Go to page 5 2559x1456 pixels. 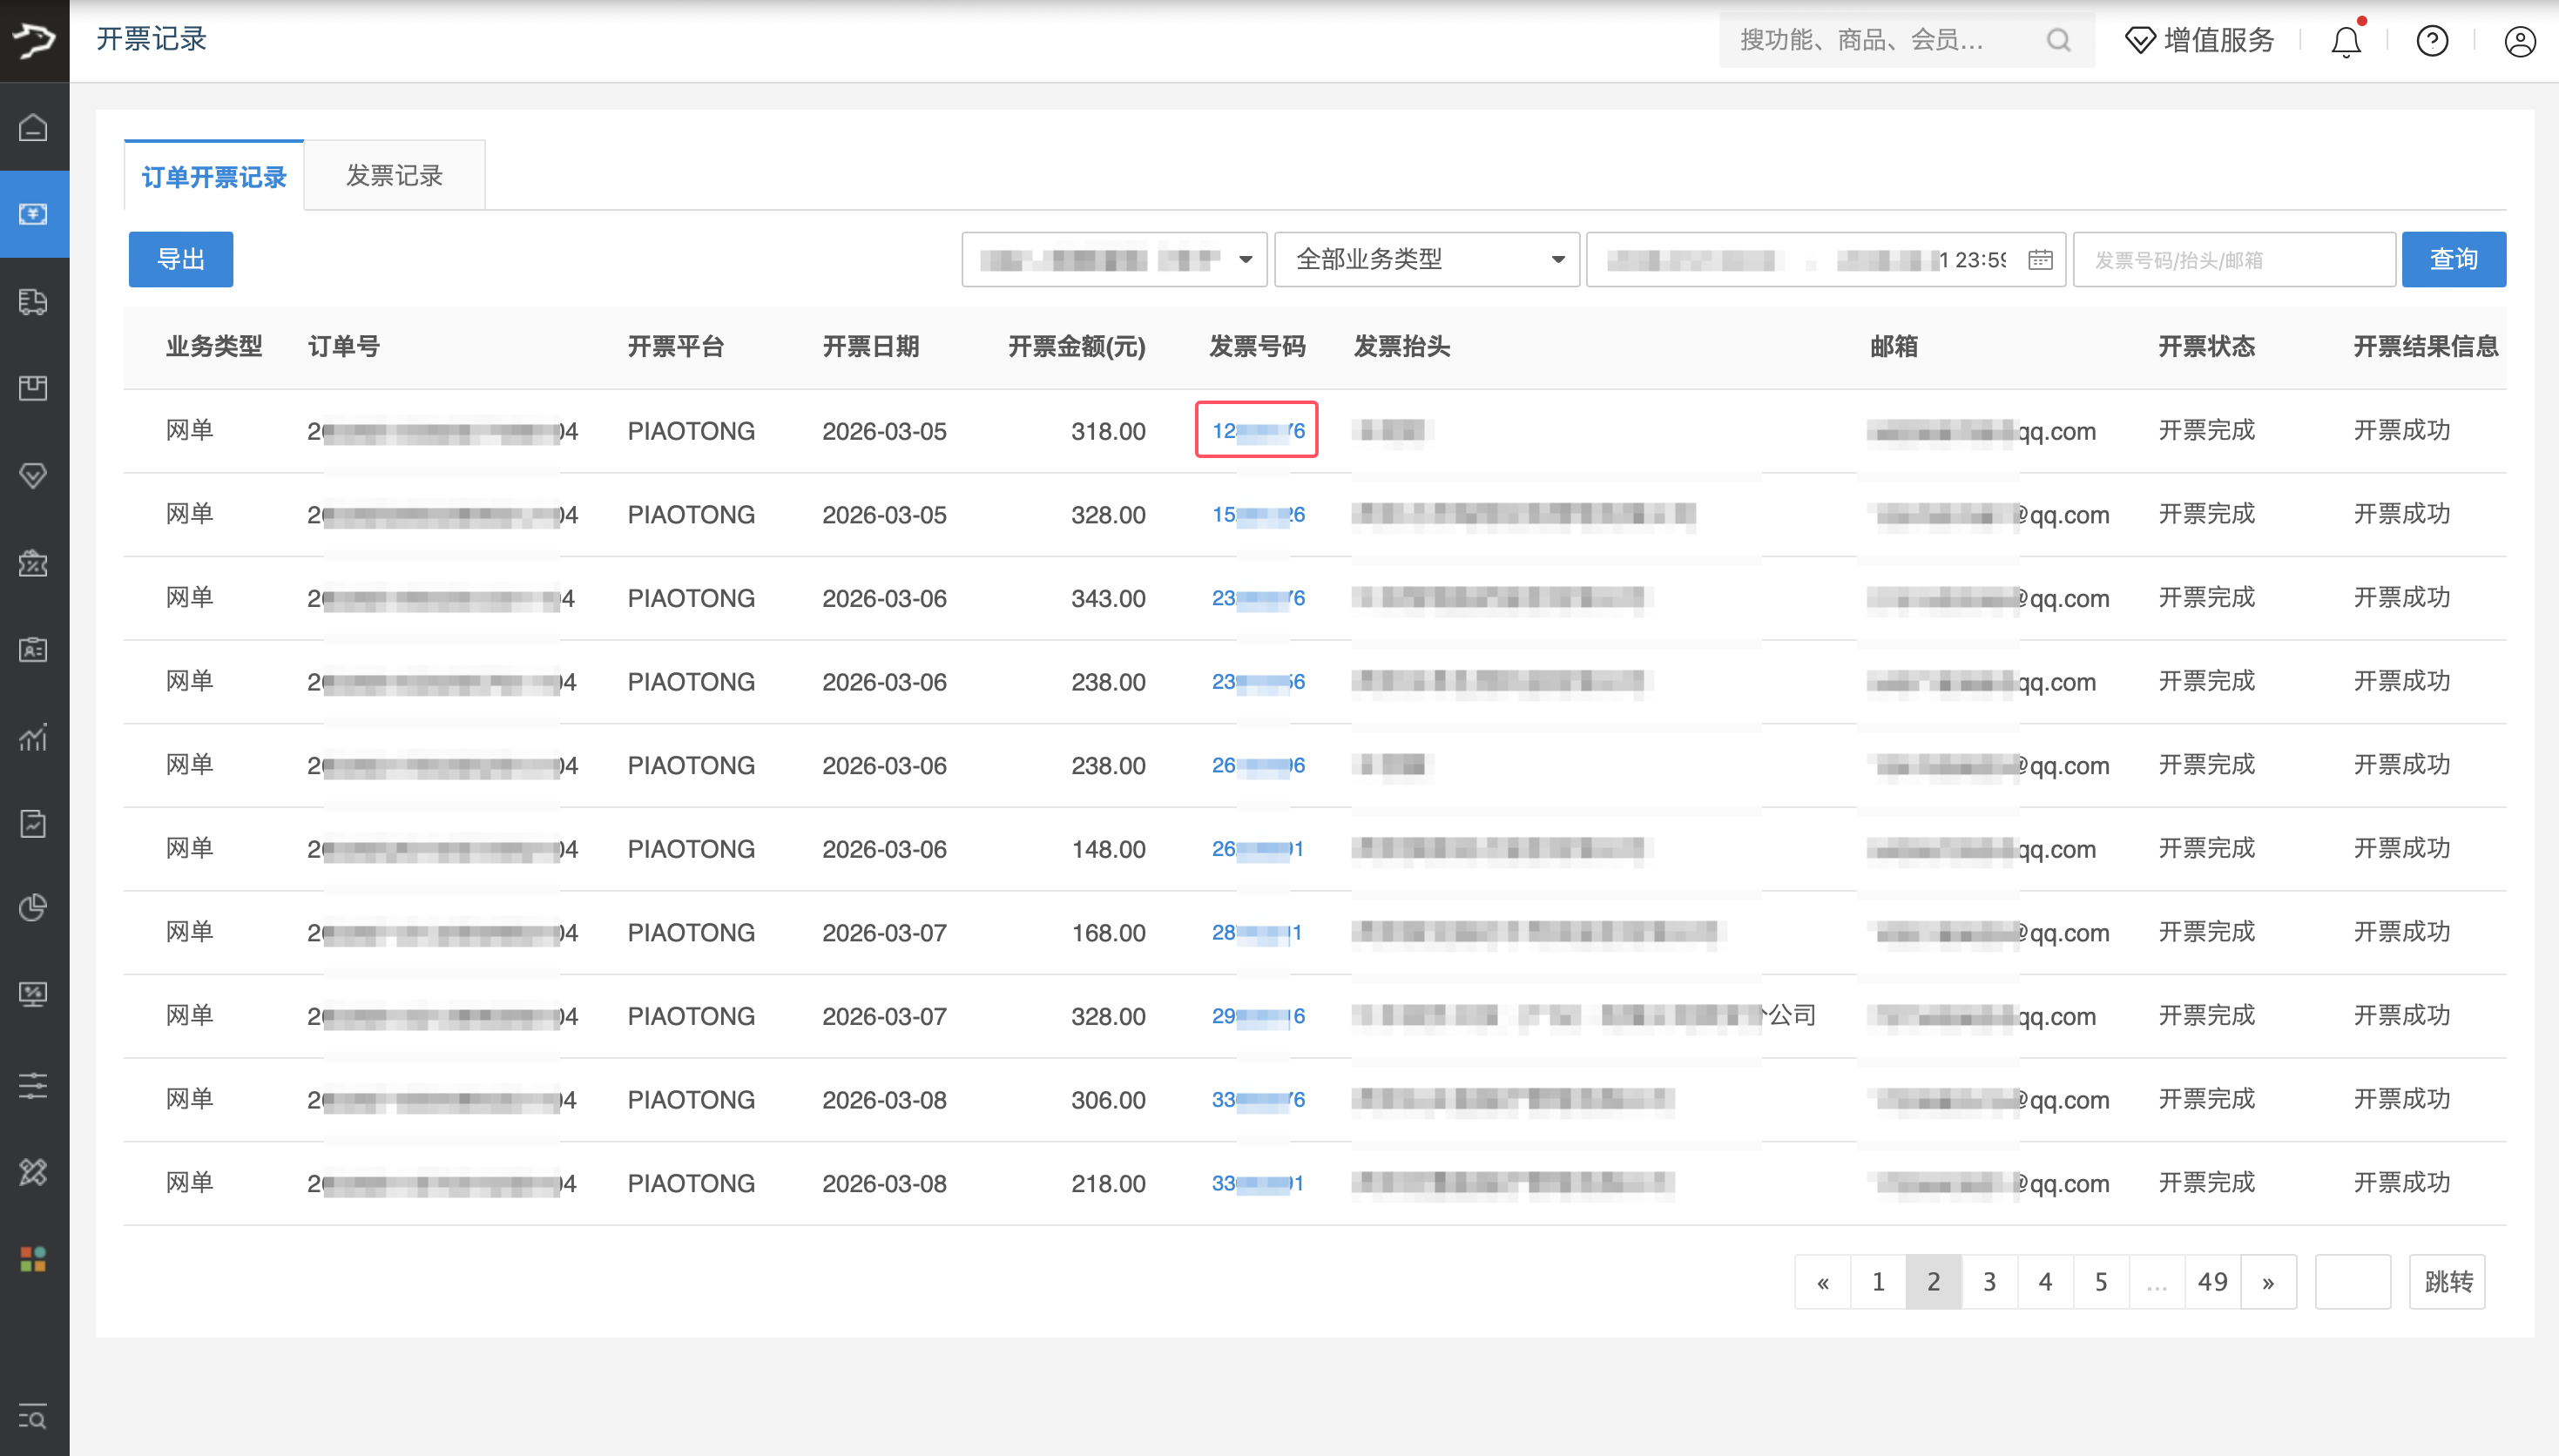[2101, 1282]
